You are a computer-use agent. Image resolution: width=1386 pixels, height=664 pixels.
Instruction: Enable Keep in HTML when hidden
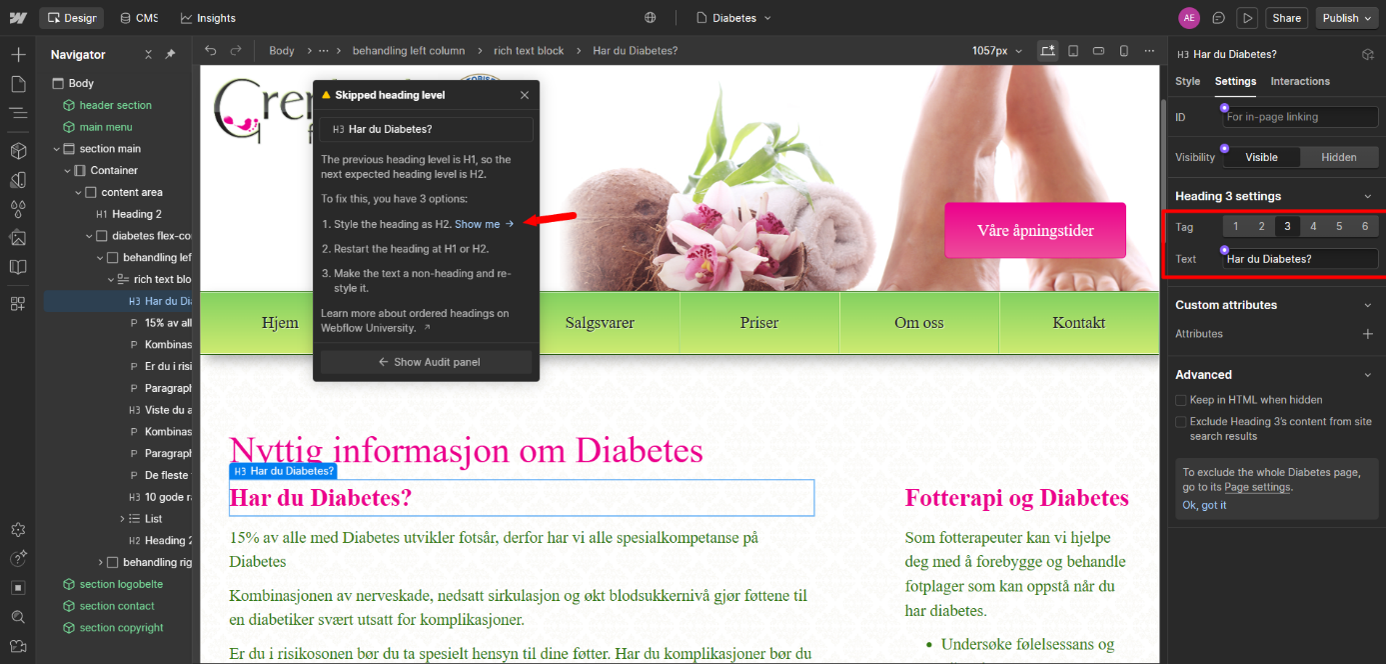(x=1181, y=400)
